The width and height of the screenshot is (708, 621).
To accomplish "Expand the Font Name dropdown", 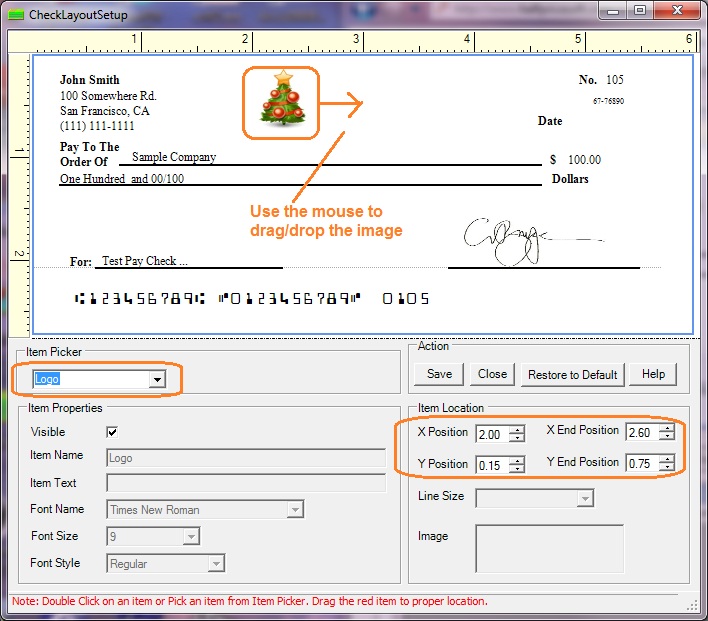I will point(294,510).
